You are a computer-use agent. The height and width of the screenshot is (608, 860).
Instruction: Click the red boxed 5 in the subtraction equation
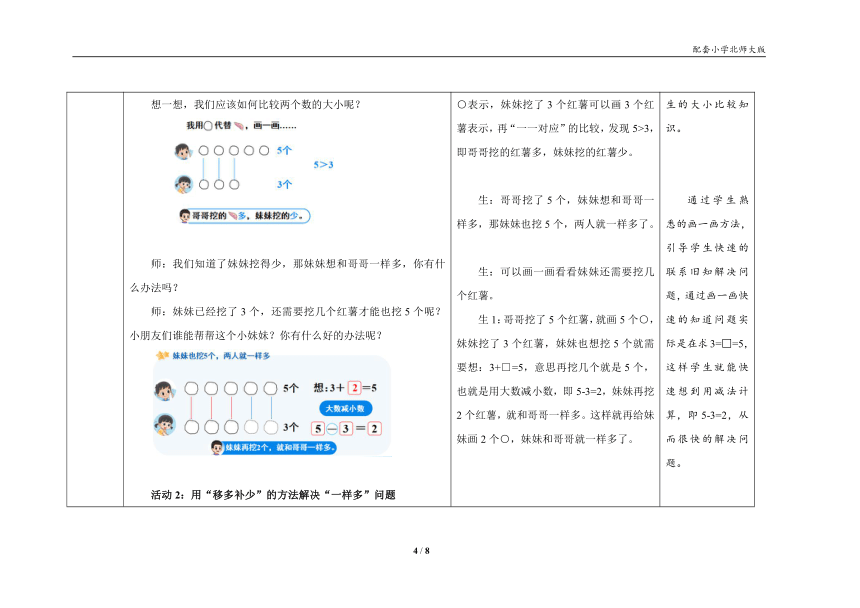click(318, 429)
